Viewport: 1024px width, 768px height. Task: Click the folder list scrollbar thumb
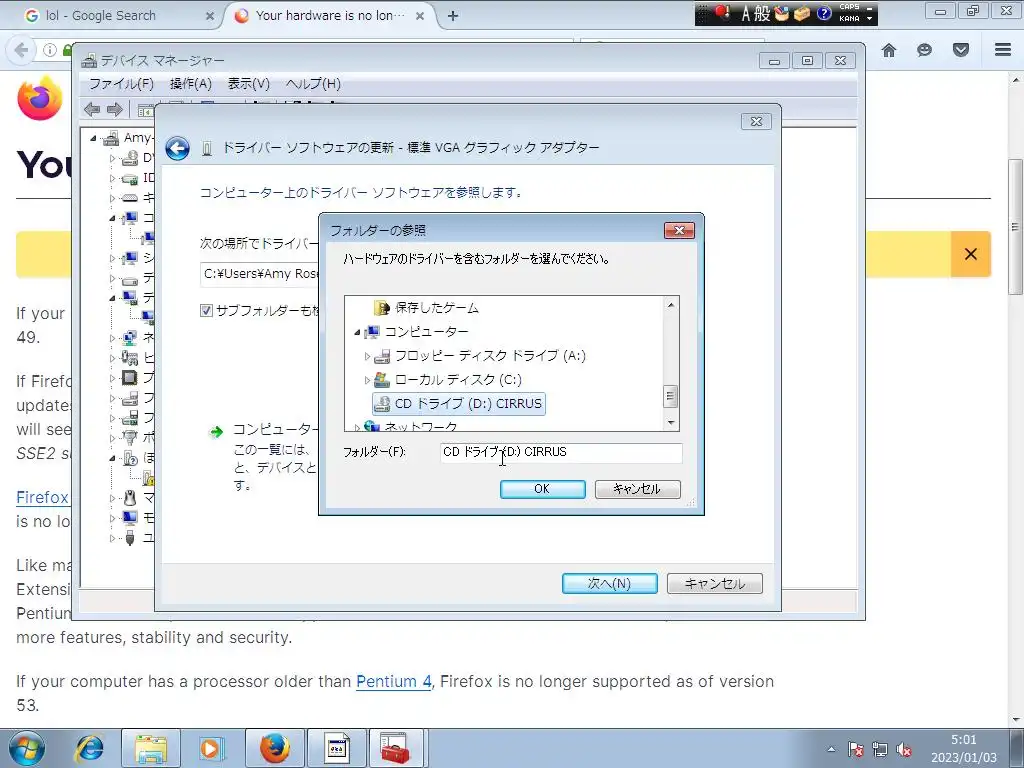click(x=671, y=396)
